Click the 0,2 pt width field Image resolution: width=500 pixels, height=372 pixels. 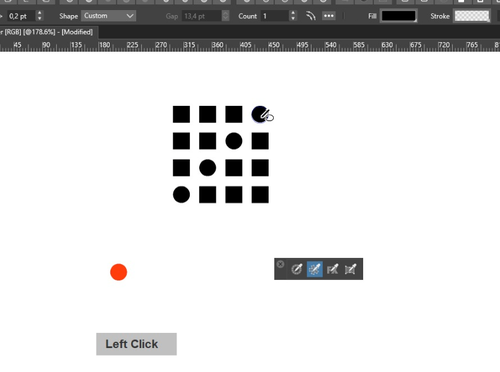(x=21, y=16)
